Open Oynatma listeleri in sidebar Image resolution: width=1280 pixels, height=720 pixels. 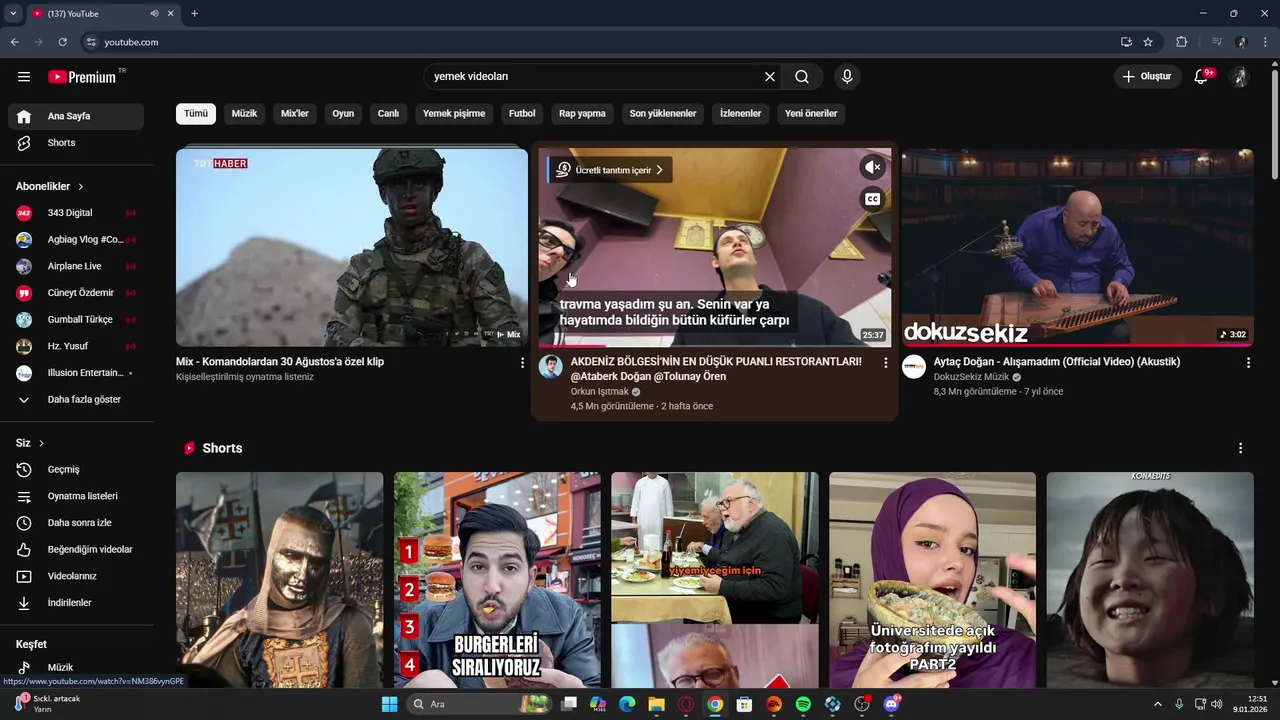click(76, 496)
